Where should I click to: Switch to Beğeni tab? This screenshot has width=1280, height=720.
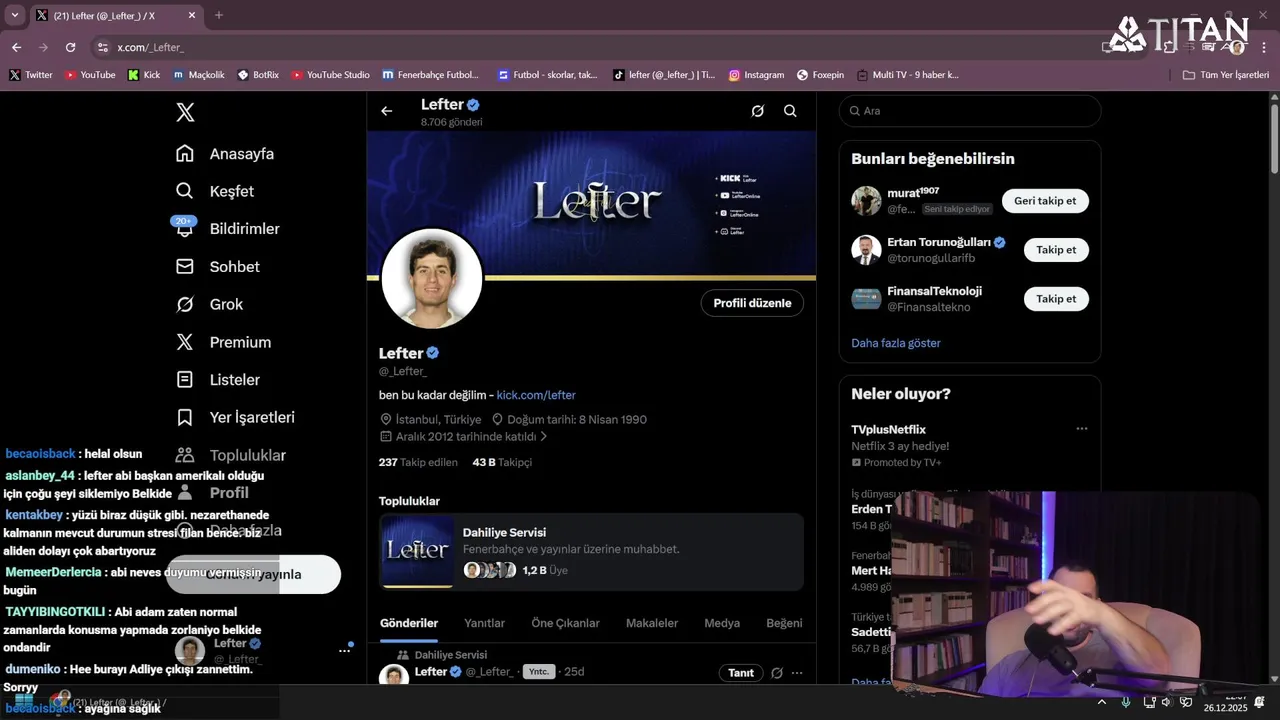click(784, 623)
